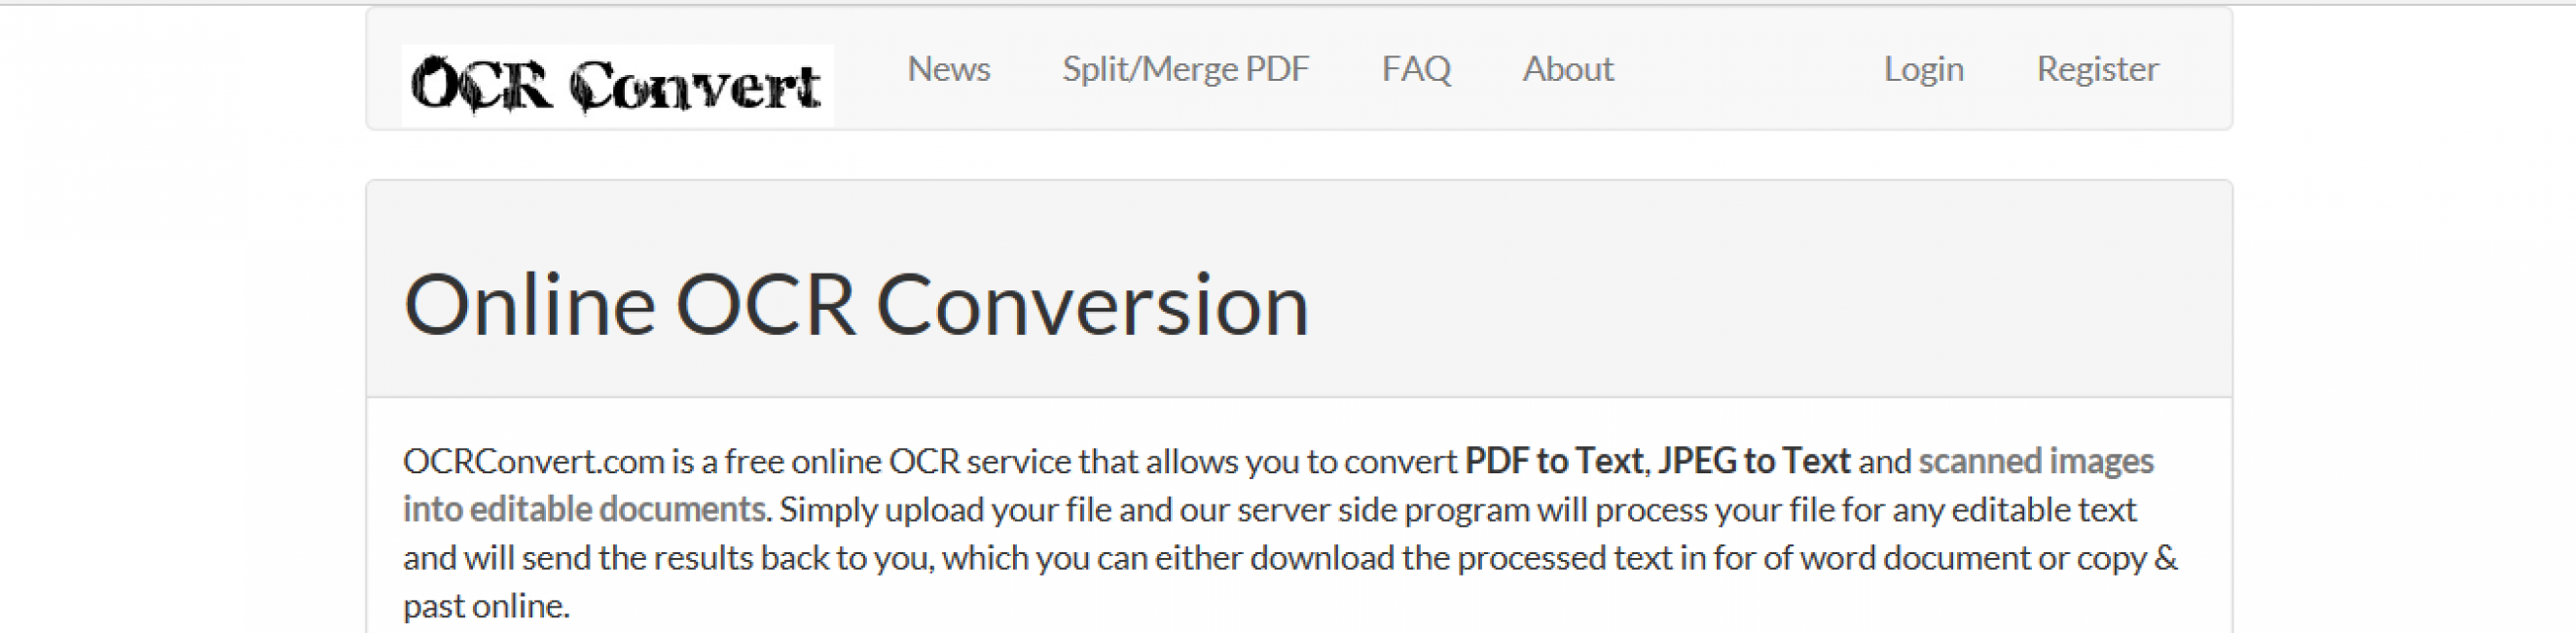This screenshot has width=2576, height=633.
Task: Go to Split/Merge PDF
Action: pyautogui.click(x=1185, y=69)
